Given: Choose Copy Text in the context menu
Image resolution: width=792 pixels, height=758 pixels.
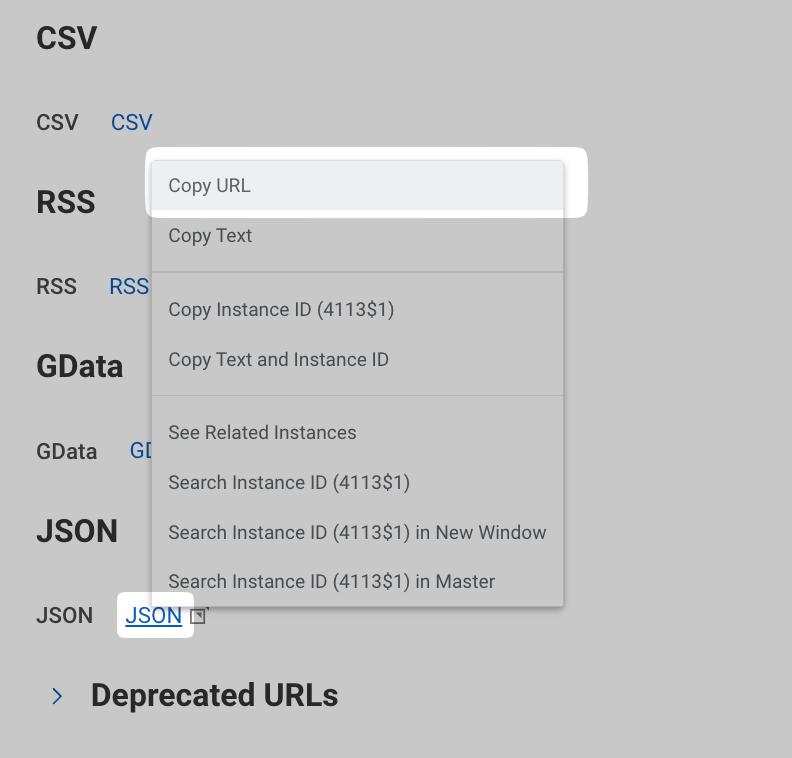Looking at the screenshot, I should click(x=210, y=236).
